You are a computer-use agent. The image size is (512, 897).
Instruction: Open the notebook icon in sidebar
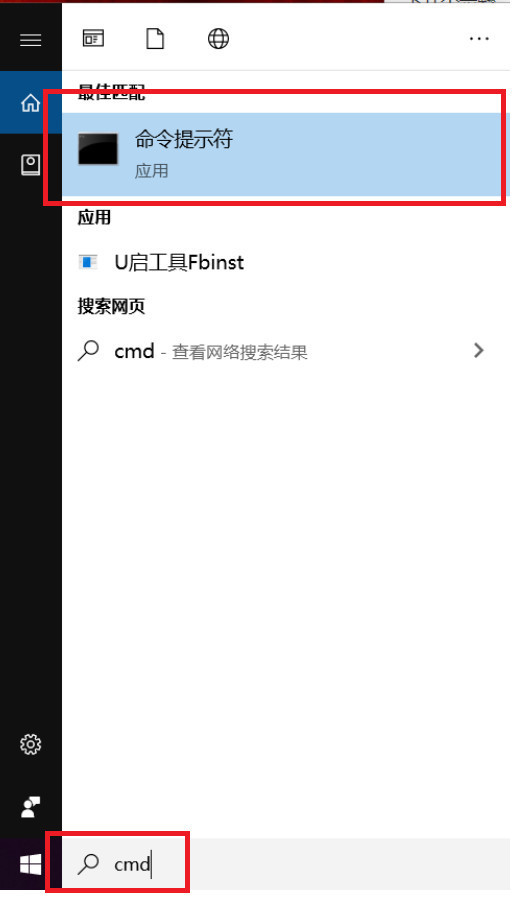pos(30,165)
